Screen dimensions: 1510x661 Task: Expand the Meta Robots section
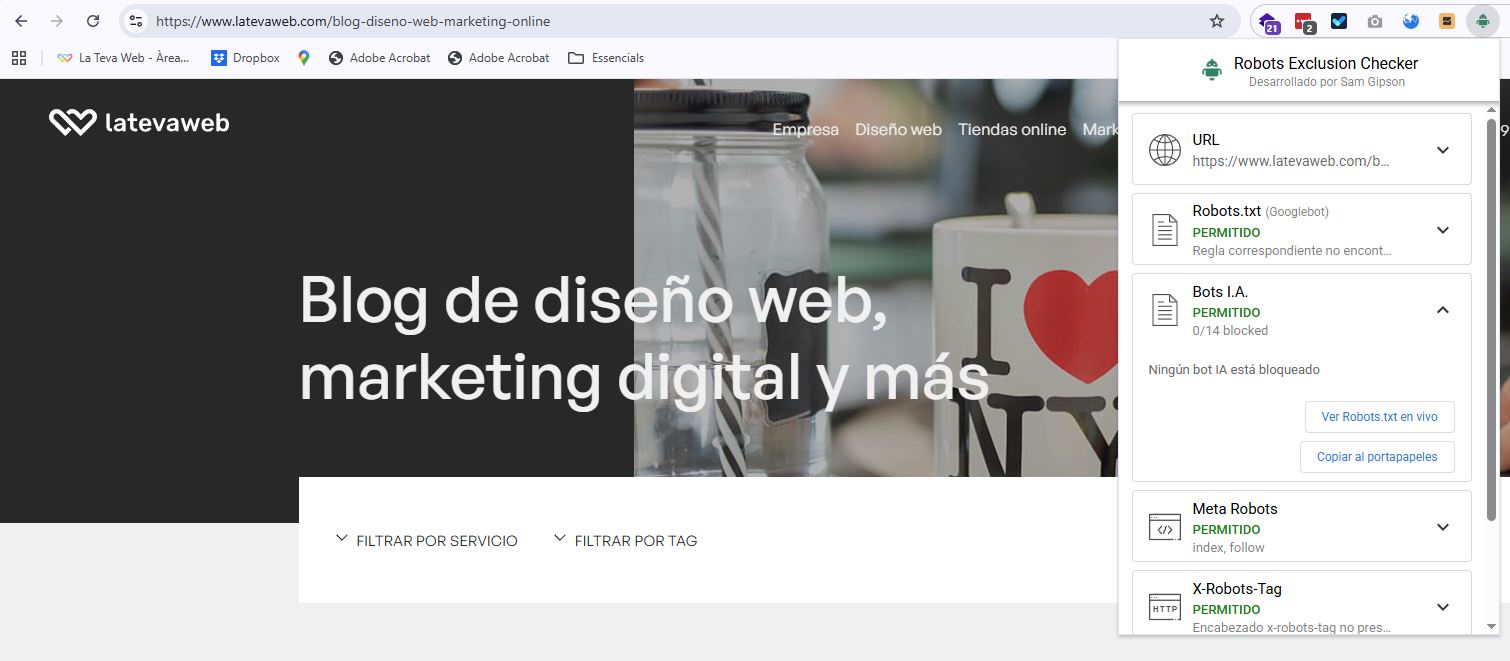click(1442, 527)
